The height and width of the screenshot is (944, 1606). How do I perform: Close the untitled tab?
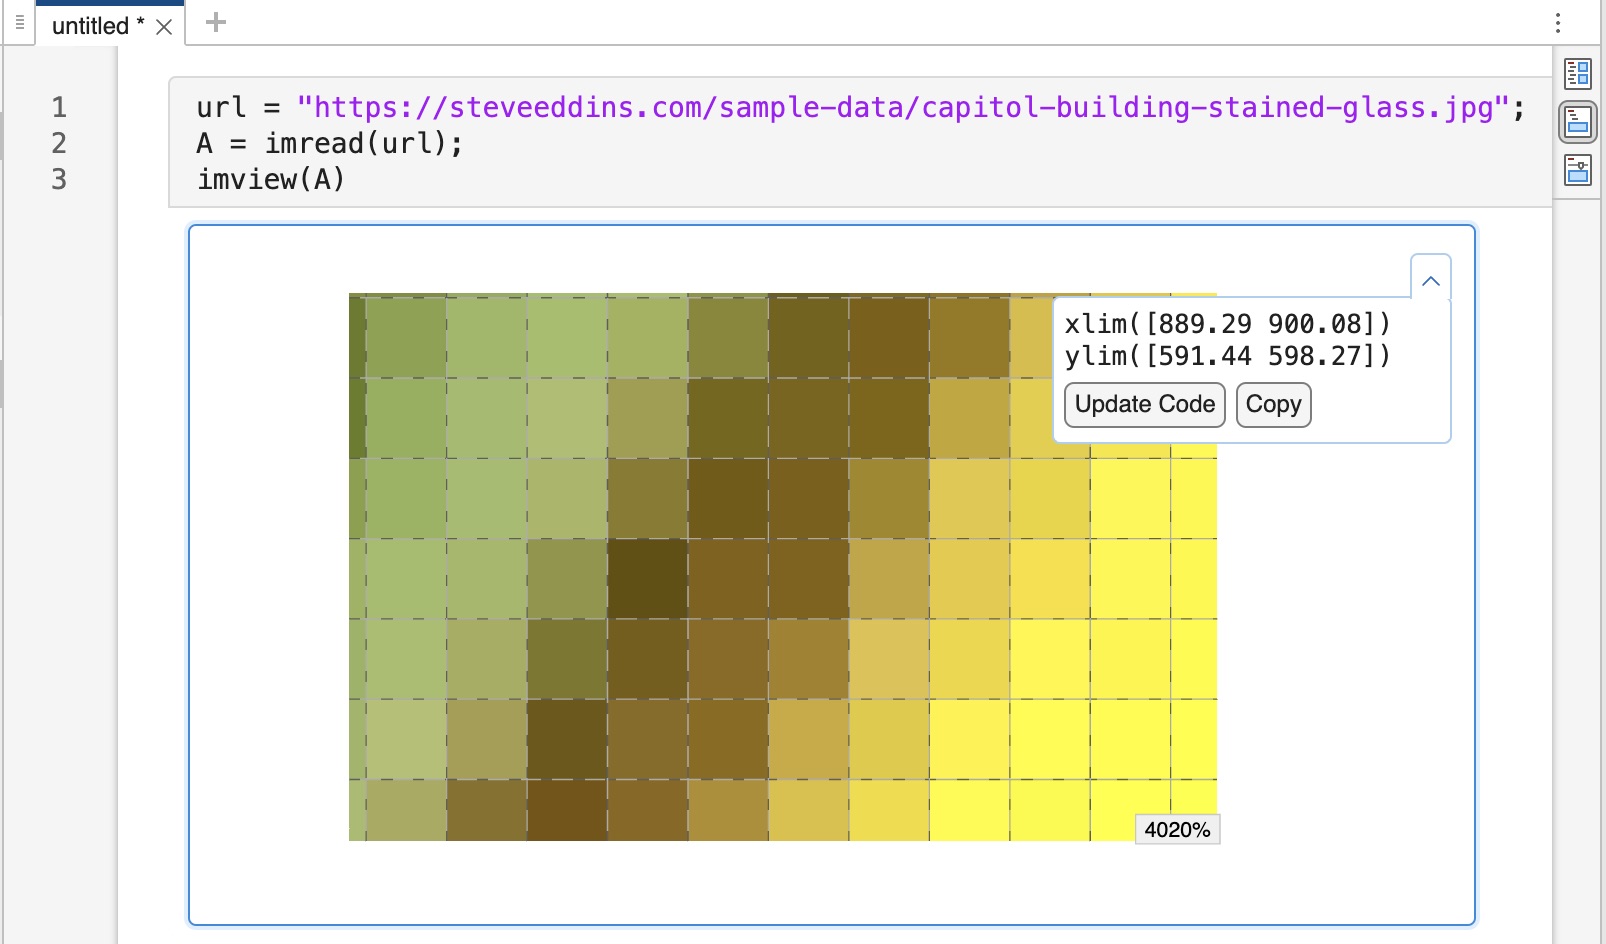(165, 27)
